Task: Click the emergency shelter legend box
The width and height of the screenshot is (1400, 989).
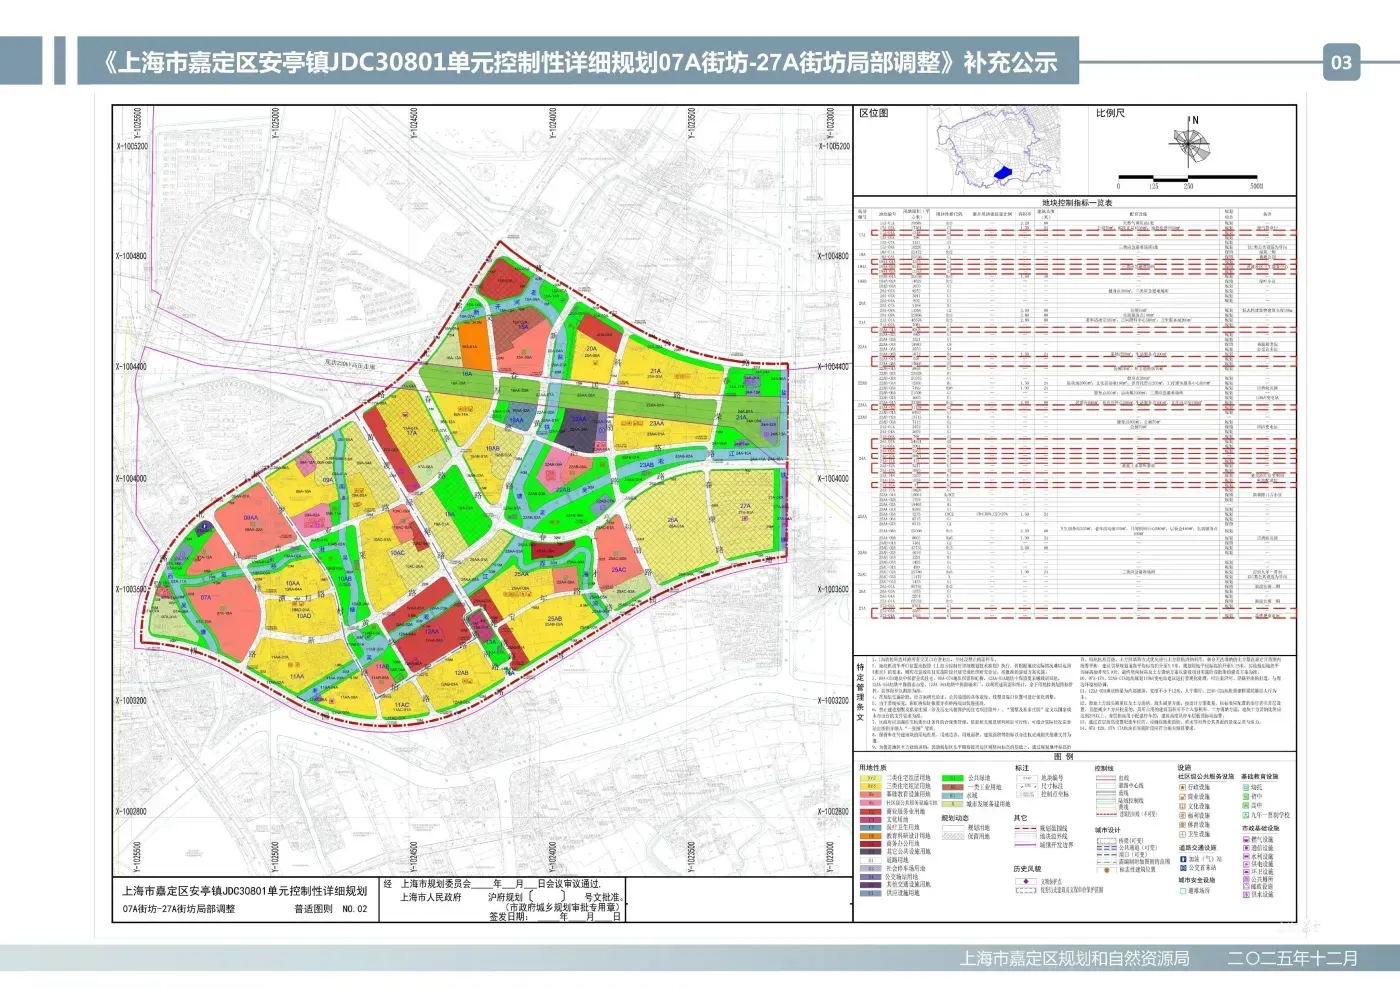Action: pyautogui.click(x=1182, y=890)
